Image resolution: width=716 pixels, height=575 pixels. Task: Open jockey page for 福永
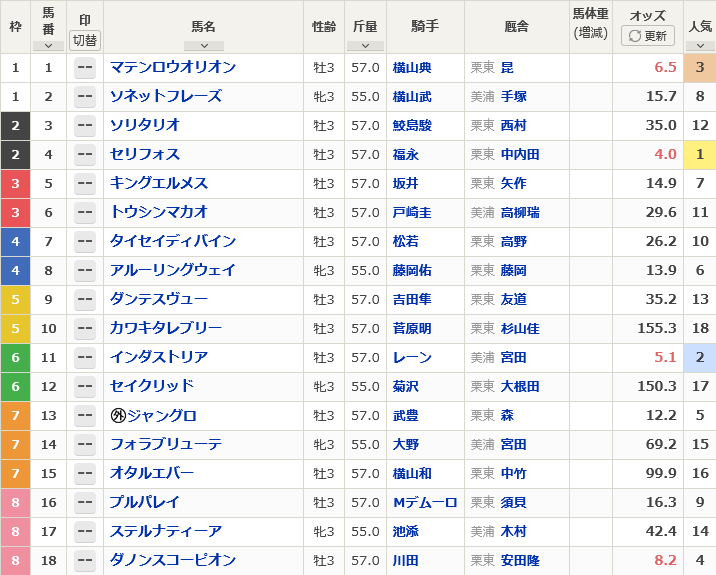(405, 154)
